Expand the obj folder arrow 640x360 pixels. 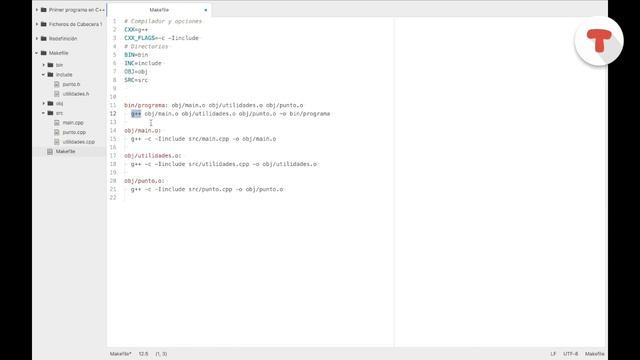click(44, 103)
